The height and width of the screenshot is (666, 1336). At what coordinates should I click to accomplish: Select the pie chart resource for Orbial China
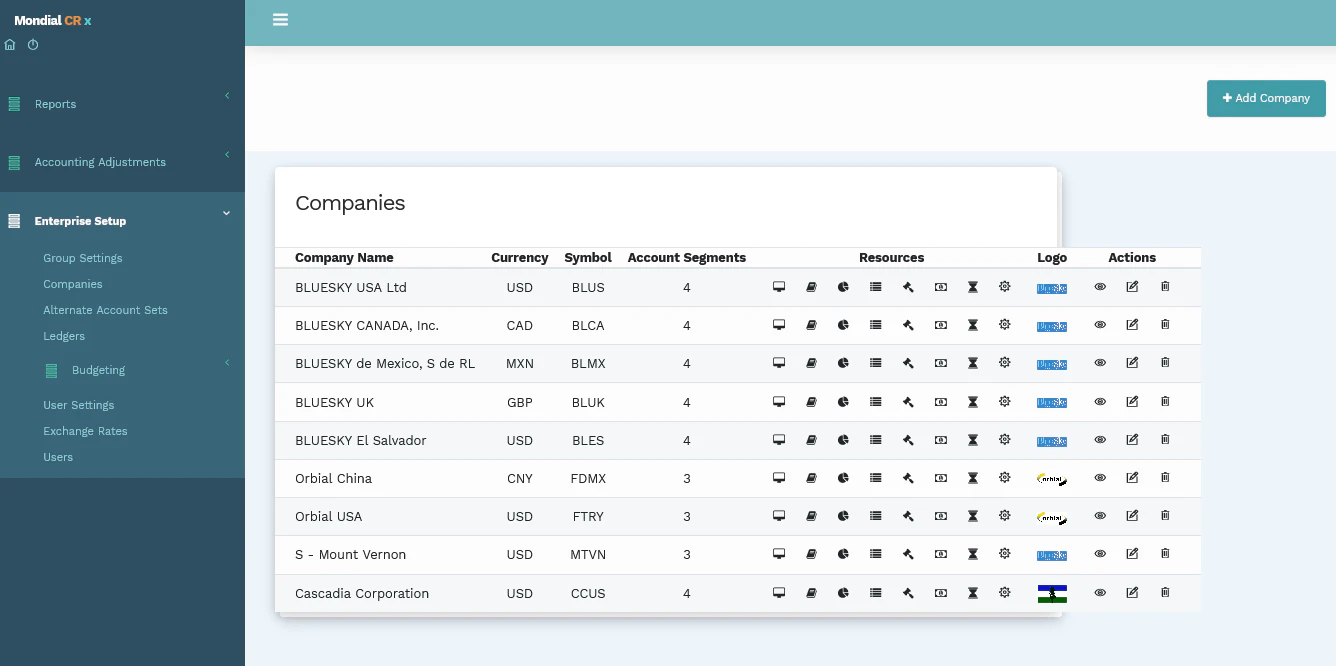[843, 478]
